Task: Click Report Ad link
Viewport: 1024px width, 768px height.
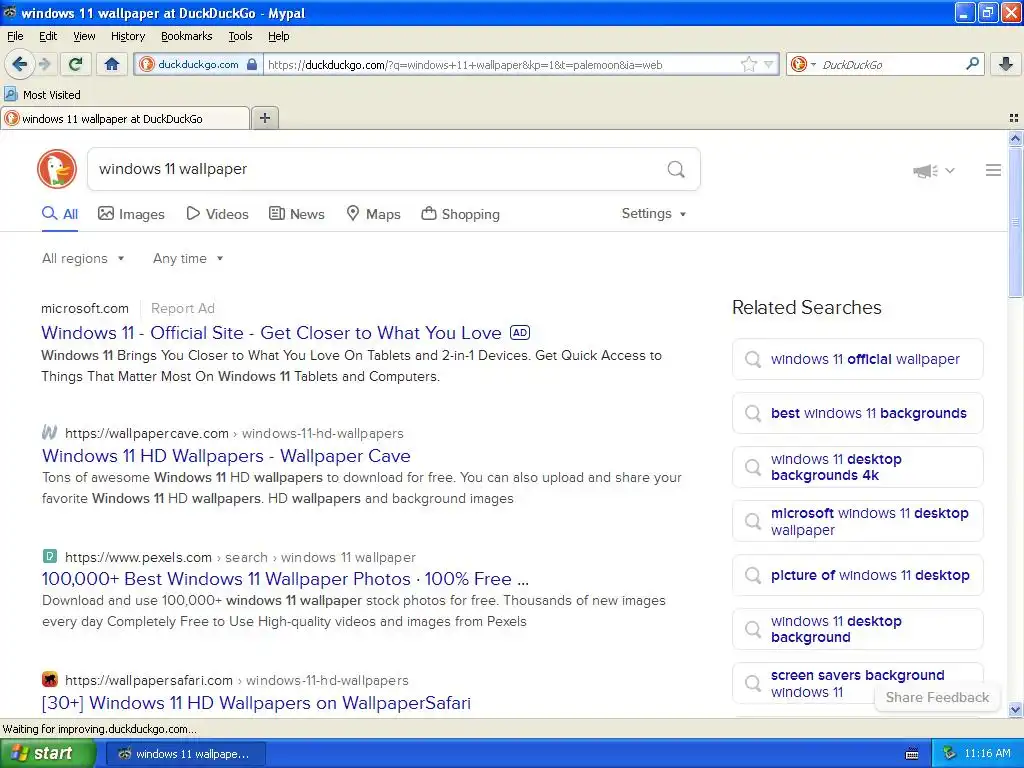Action: click(x=183, y=308)
